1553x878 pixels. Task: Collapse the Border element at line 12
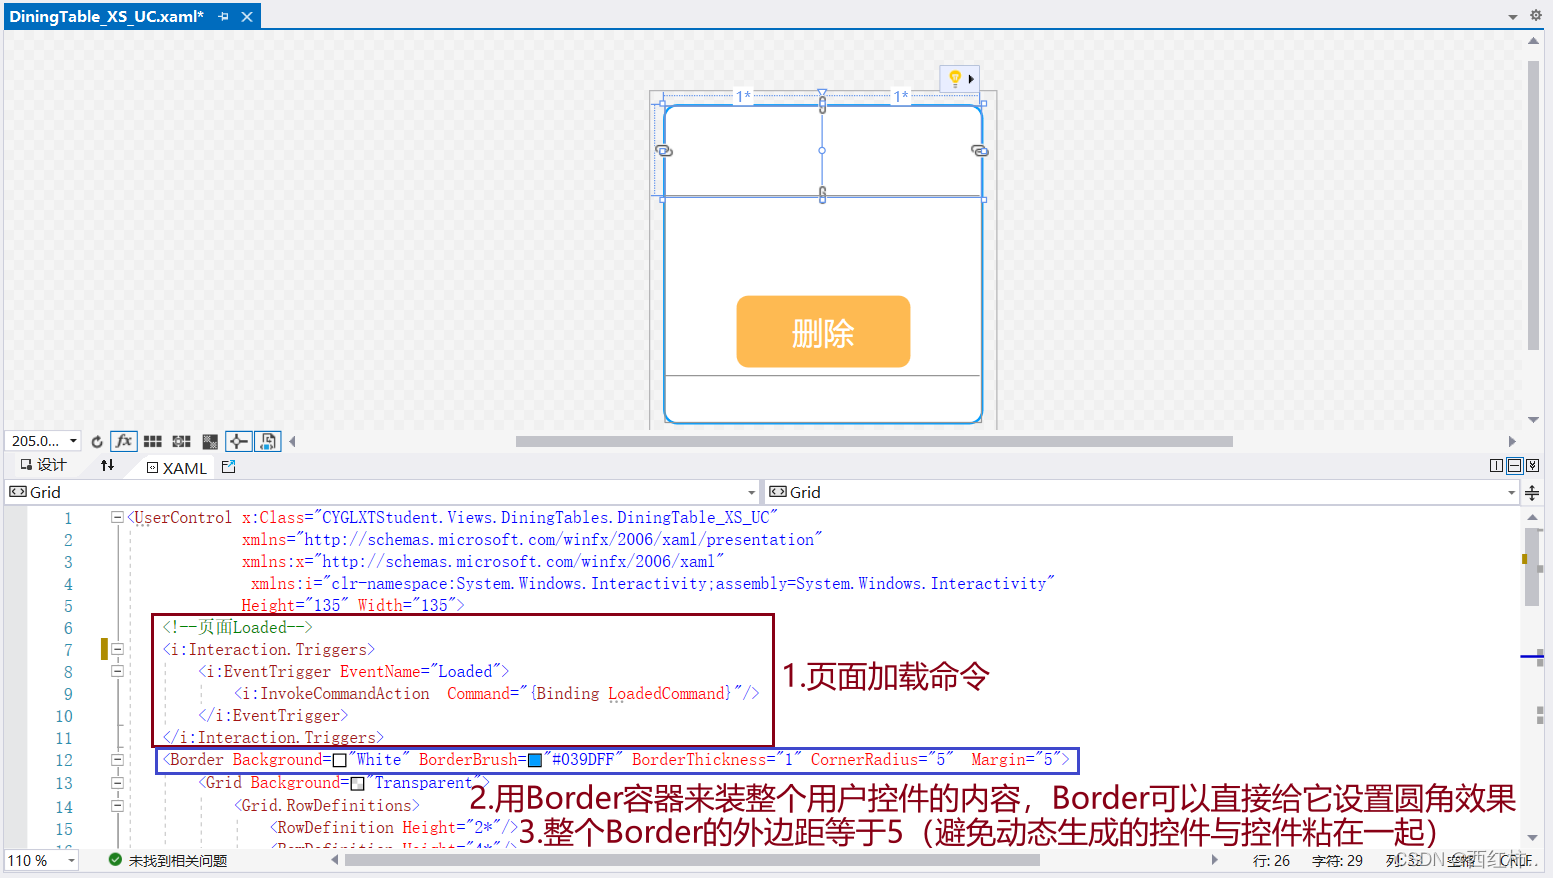[117, 760]
